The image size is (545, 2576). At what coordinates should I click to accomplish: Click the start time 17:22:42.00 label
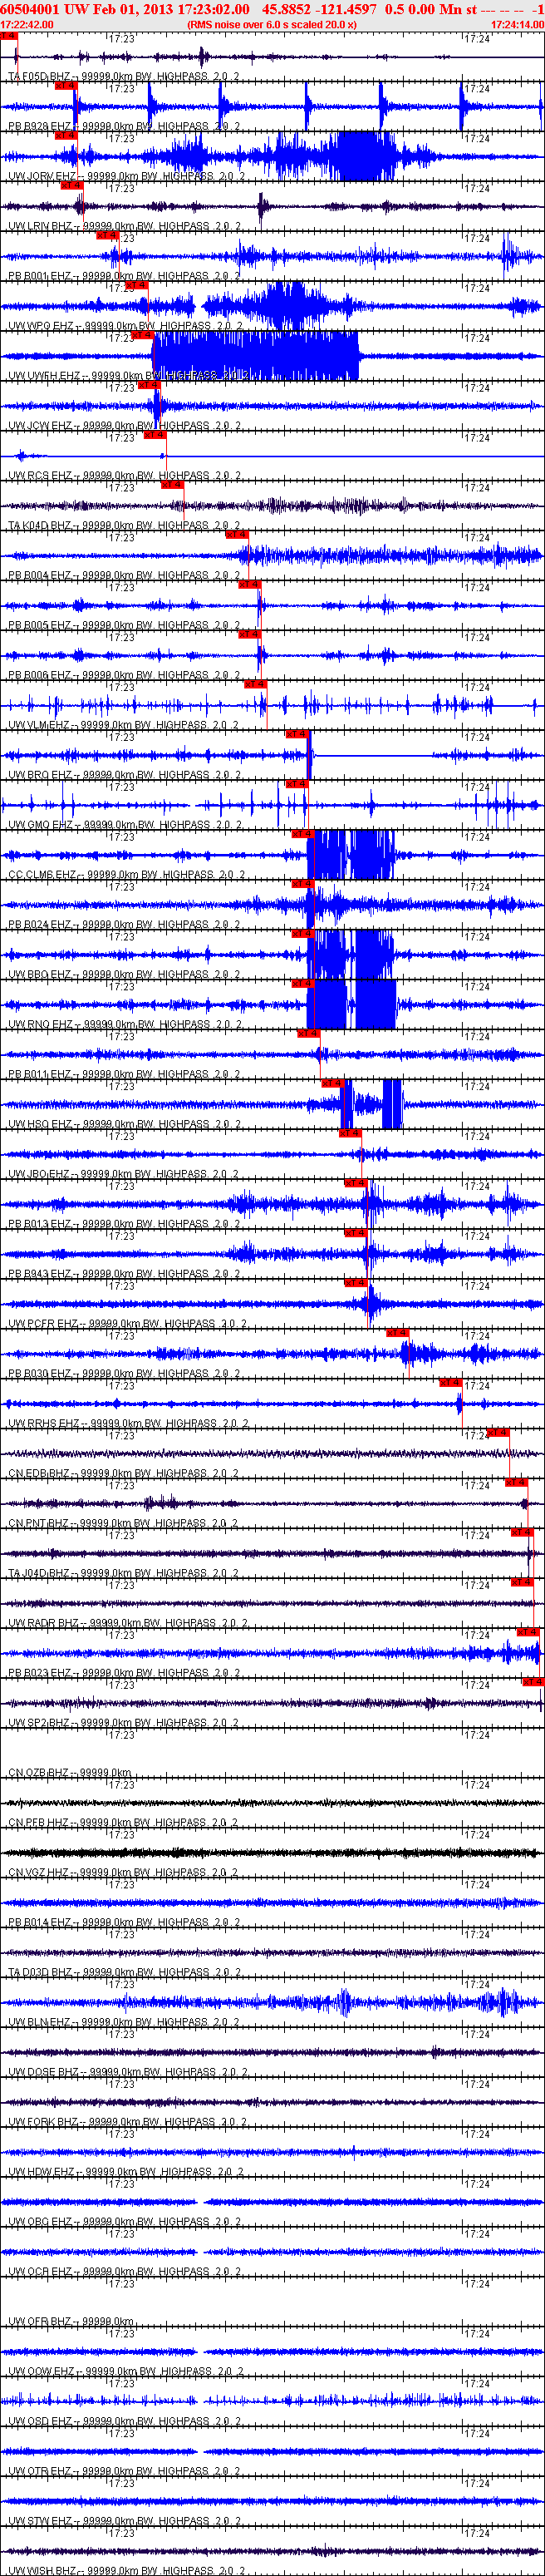click(27, 24)
